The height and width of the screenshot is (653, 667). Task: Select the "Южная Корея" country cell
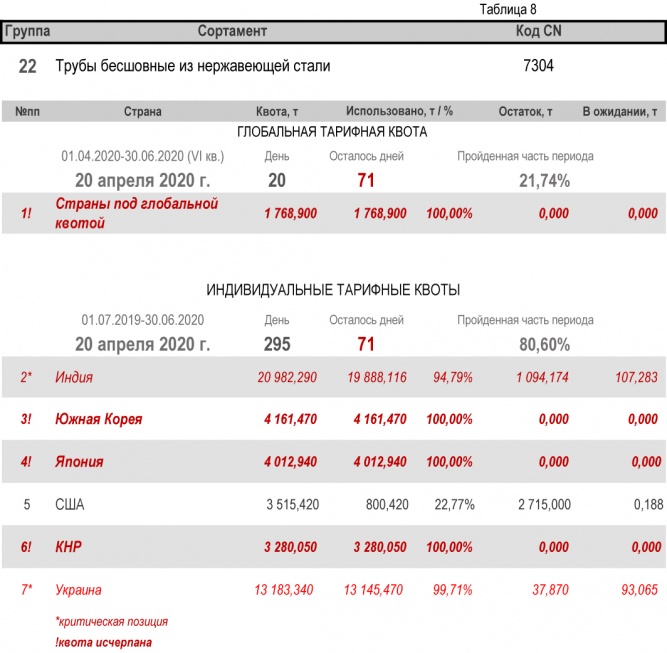tap(98, 420)
